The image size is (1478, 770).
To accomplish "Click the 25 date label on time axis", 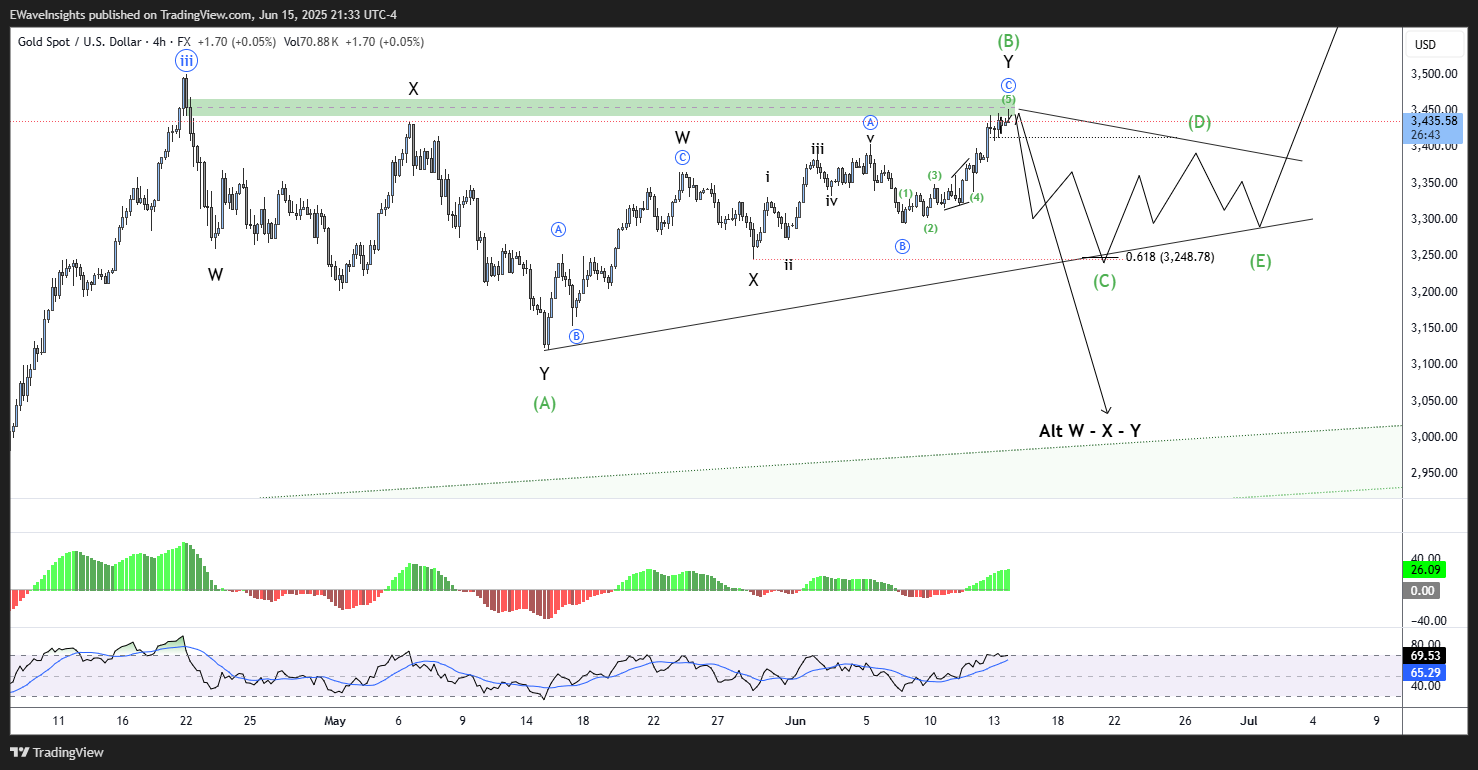I will tap(249, 721).
